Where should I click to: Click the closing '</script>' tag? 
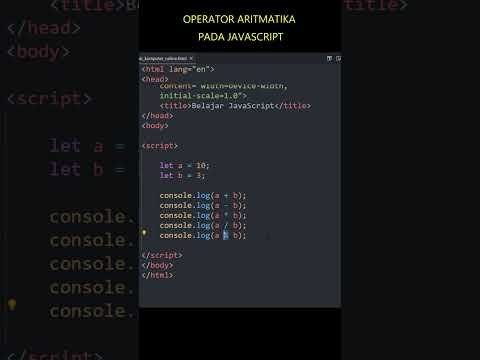pos(162,255)
